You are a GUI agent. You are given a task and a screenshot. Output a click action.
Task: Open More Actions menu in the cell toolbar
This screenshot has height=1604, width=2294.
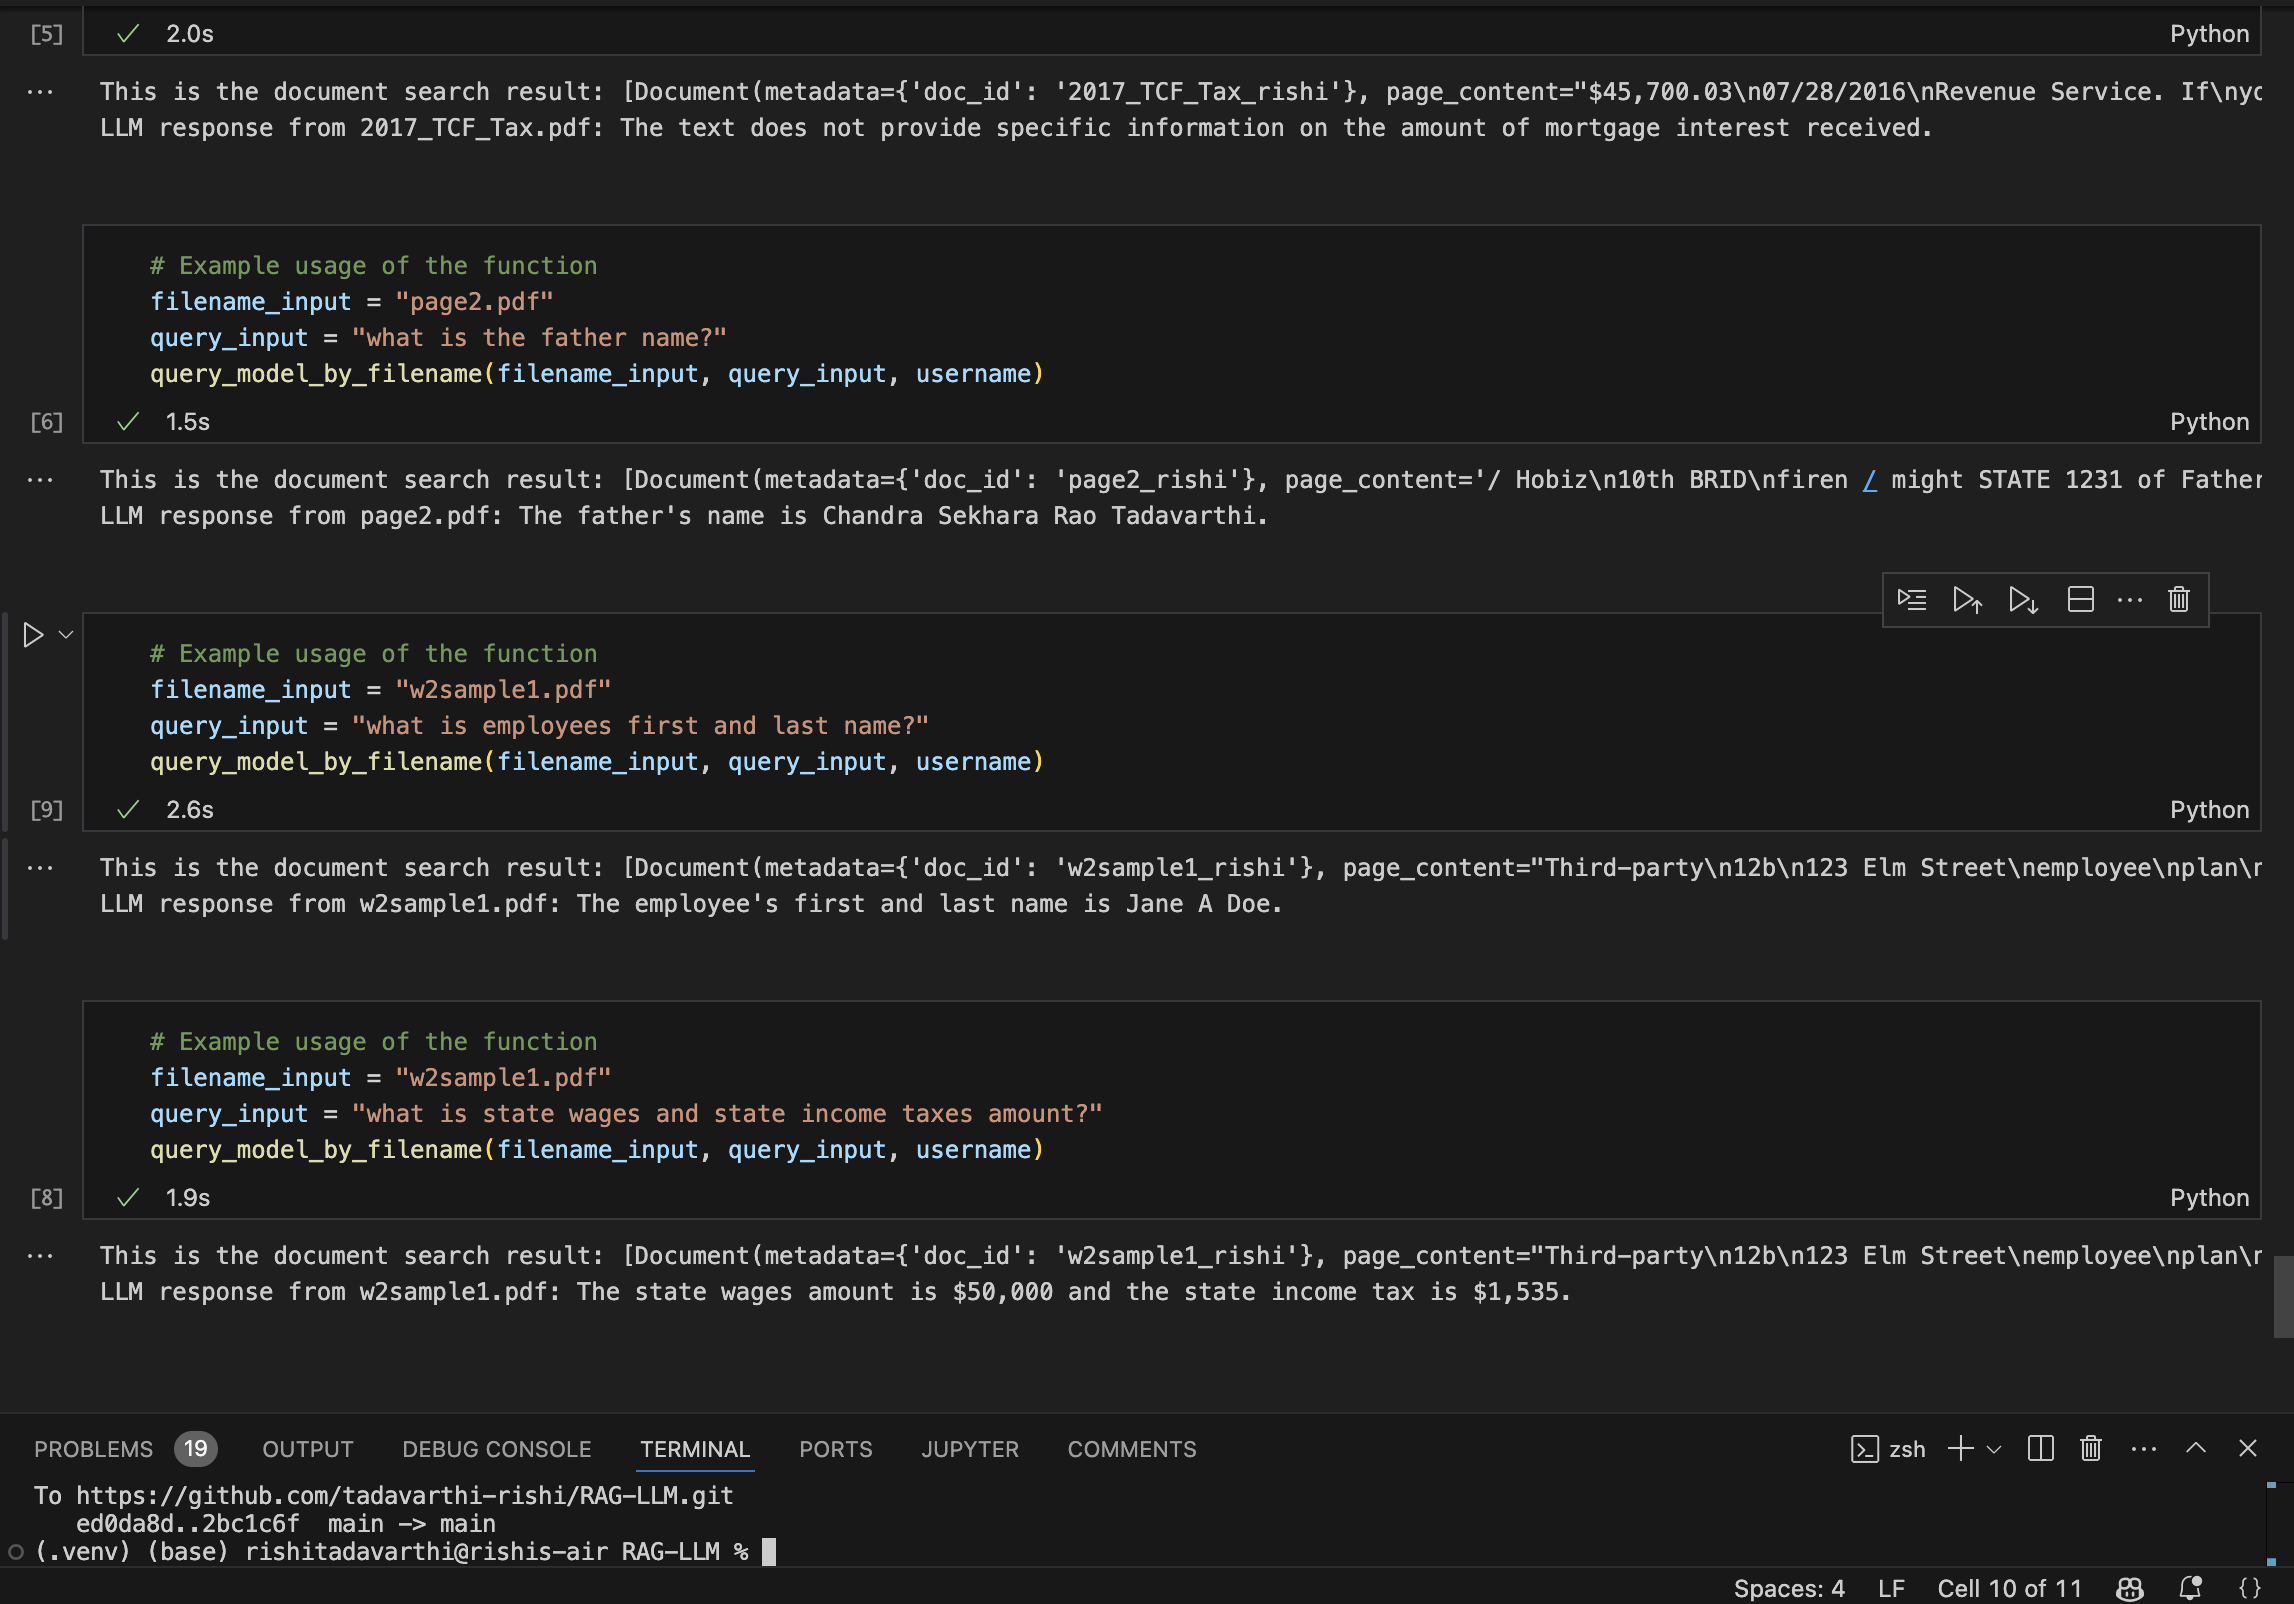tap(2130, 600)
